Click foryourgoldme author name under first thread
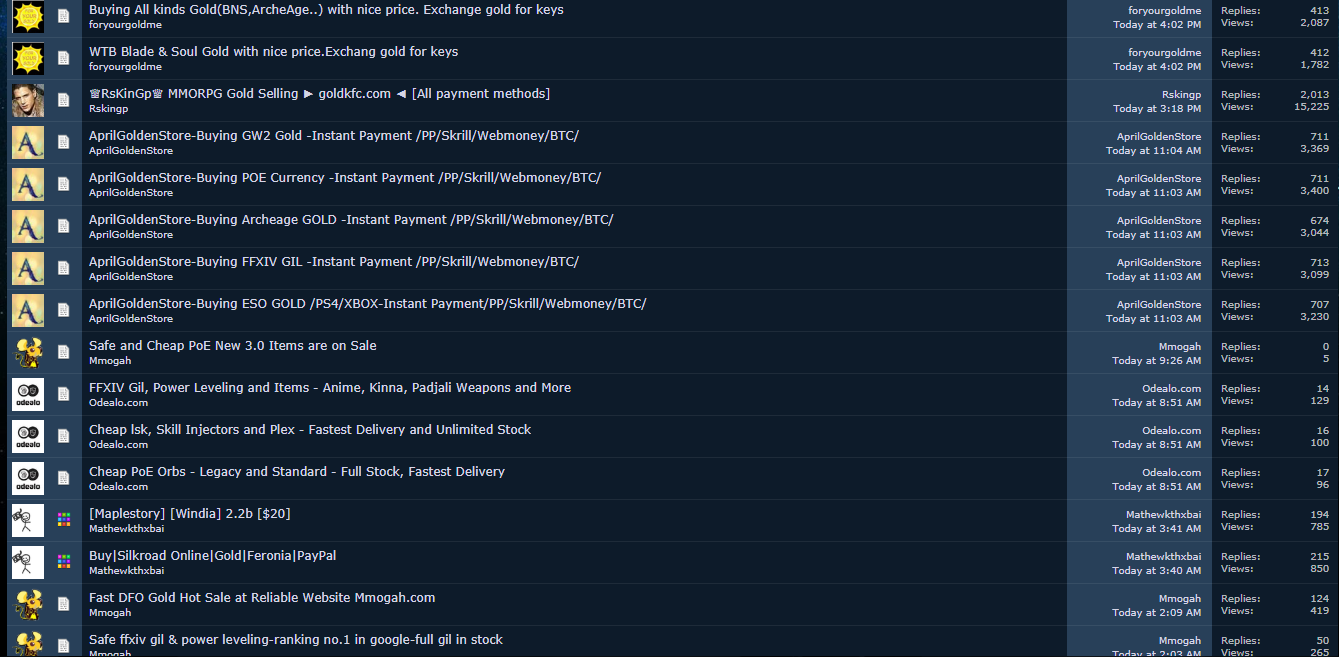Screen dimensions: 1339x657 tap(125, 25)
